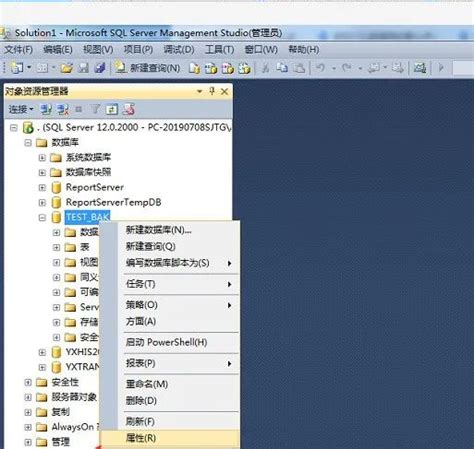
Task: Toggle the auto-hide pin of 对象资源管理器
Action: coord(212,91)
